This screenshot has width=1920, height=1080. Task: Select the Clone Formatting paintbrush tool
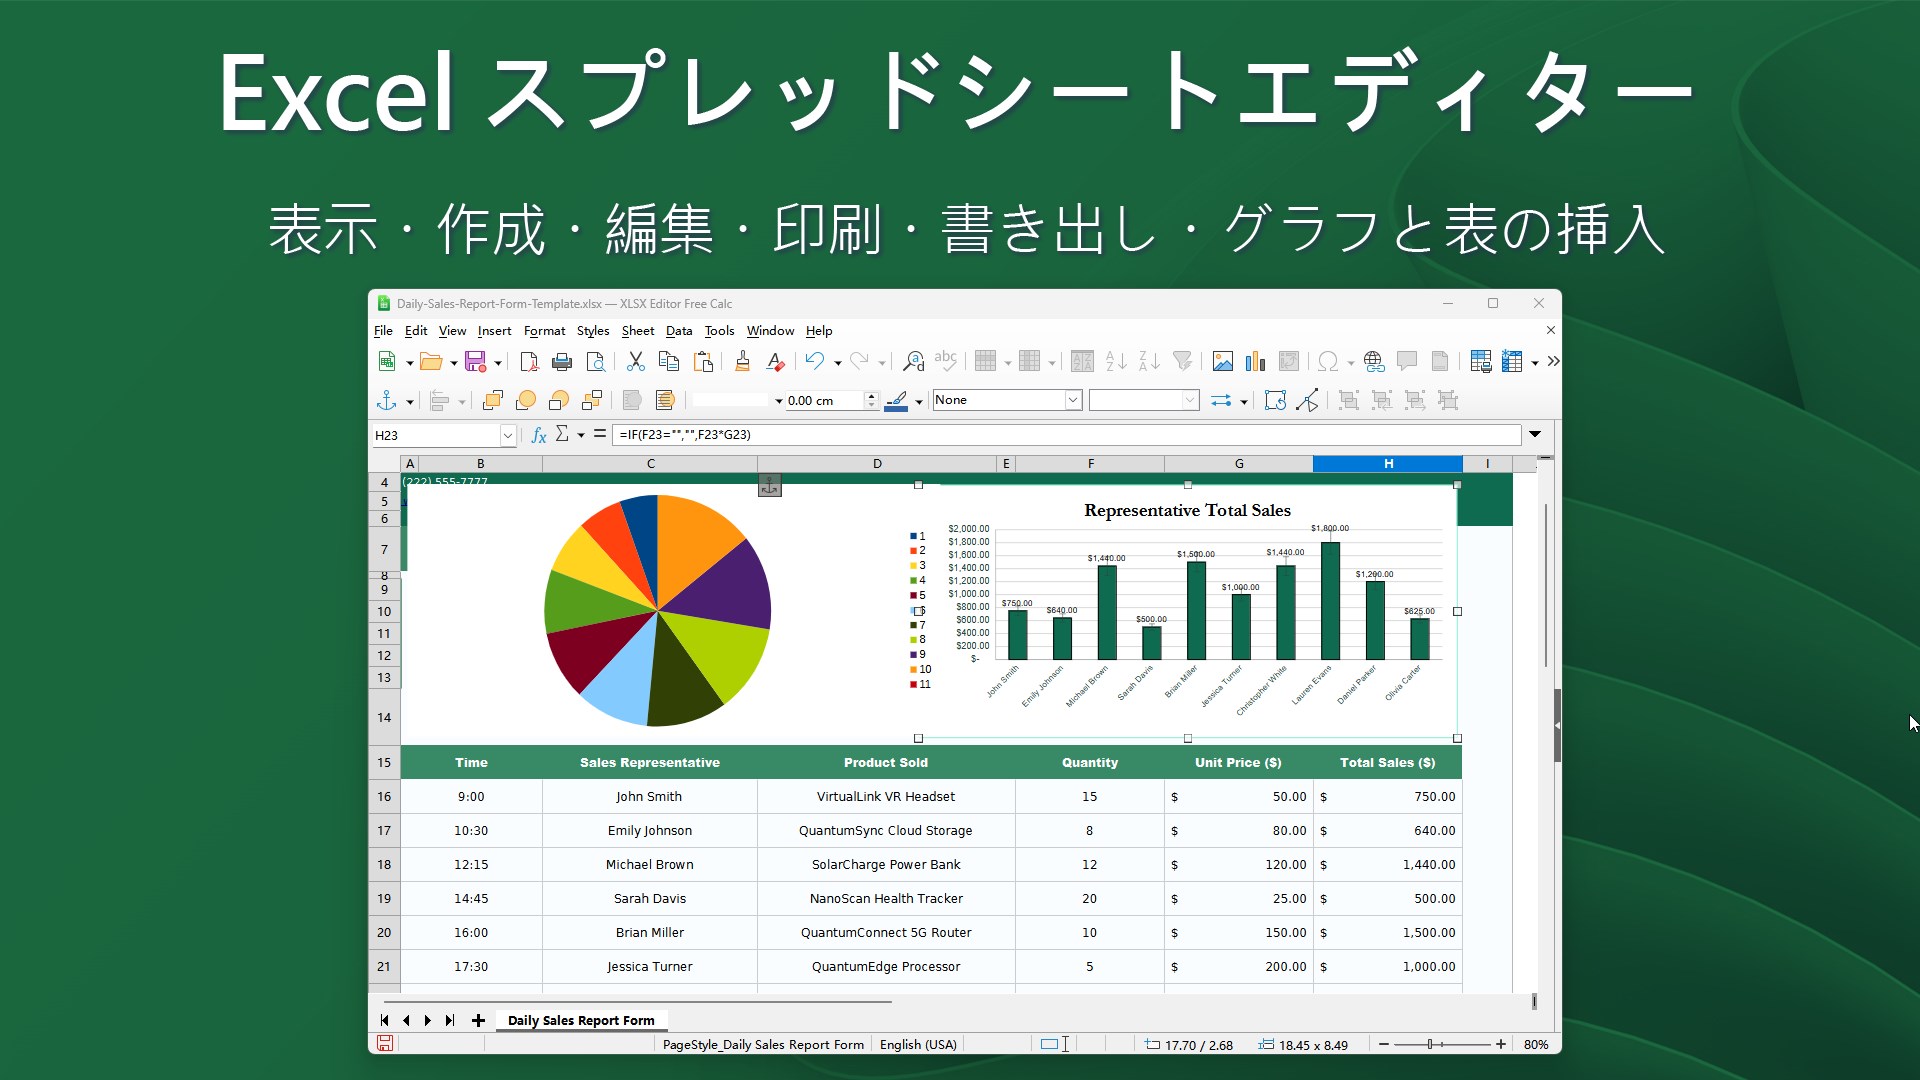coord(742,362)
